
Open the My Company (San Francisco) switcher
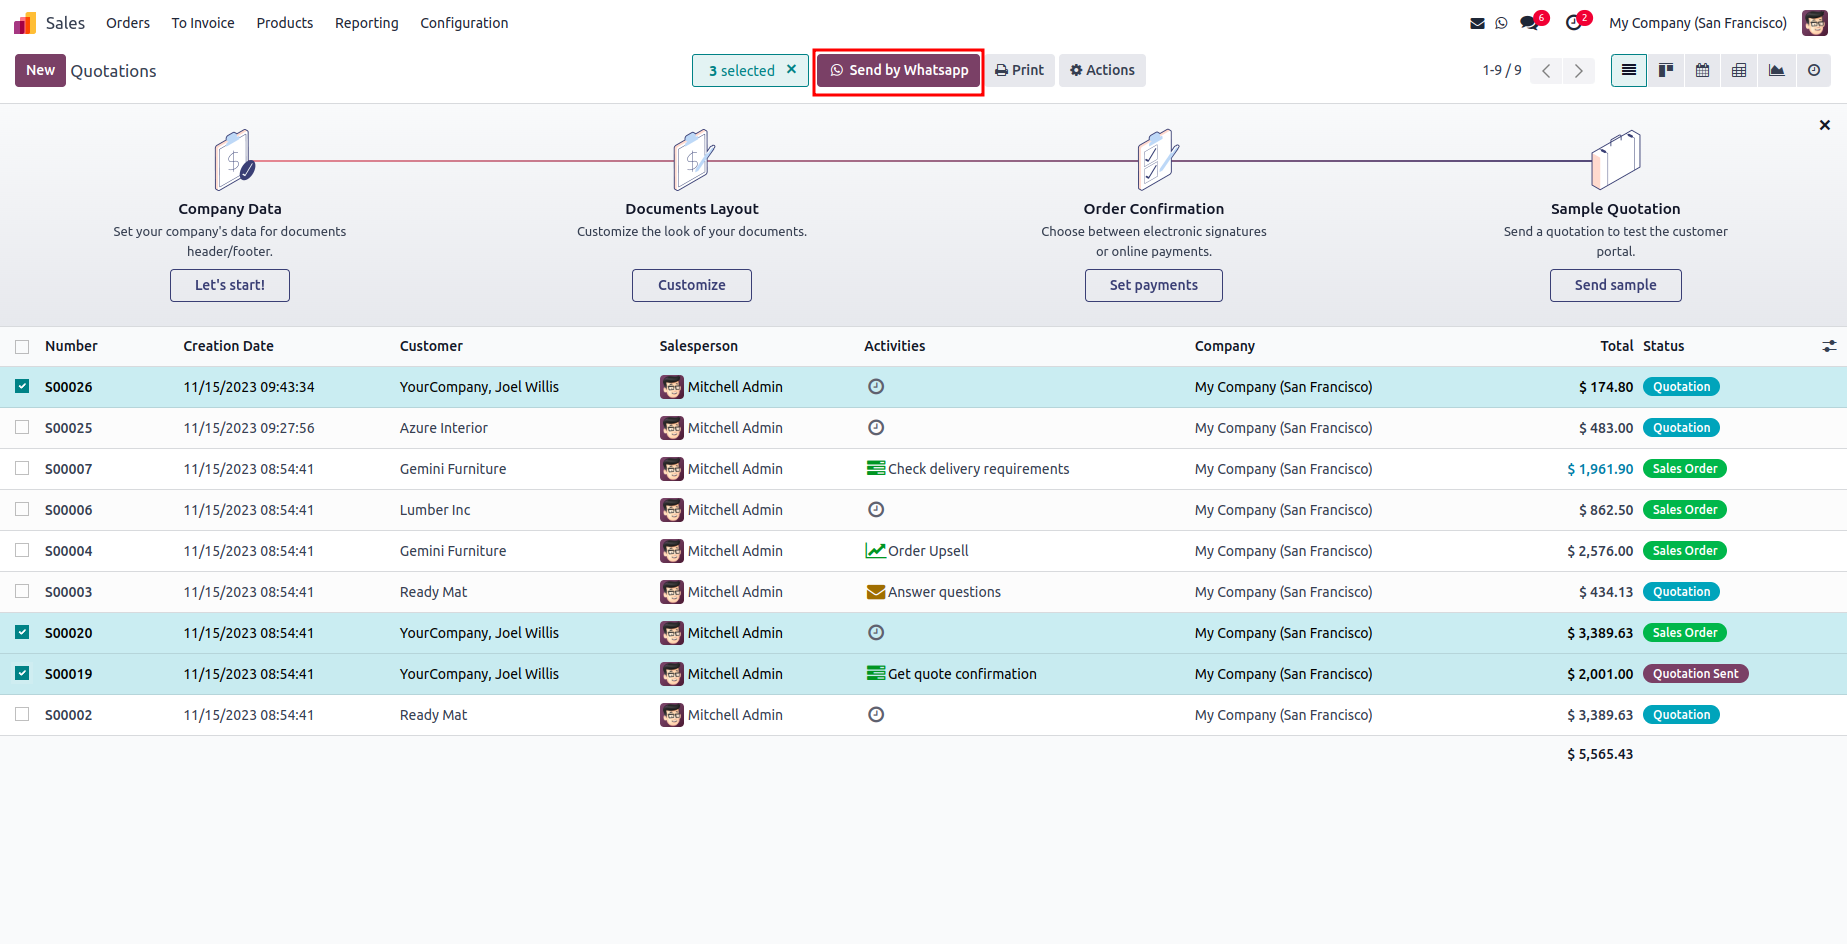(1698, 23)
